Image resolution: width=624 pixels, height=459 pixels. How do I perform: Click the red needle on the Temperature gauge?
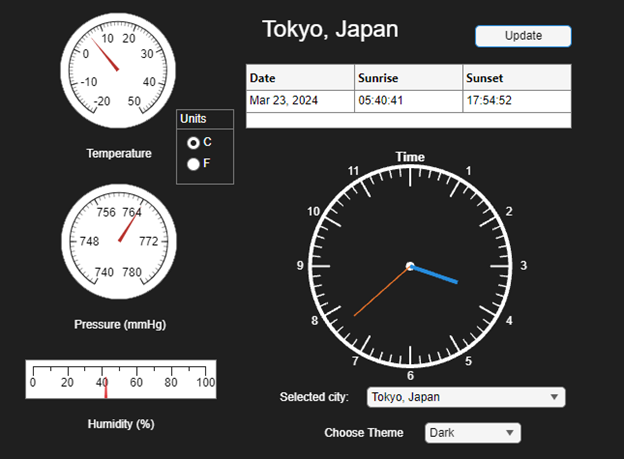pos(108,56)
